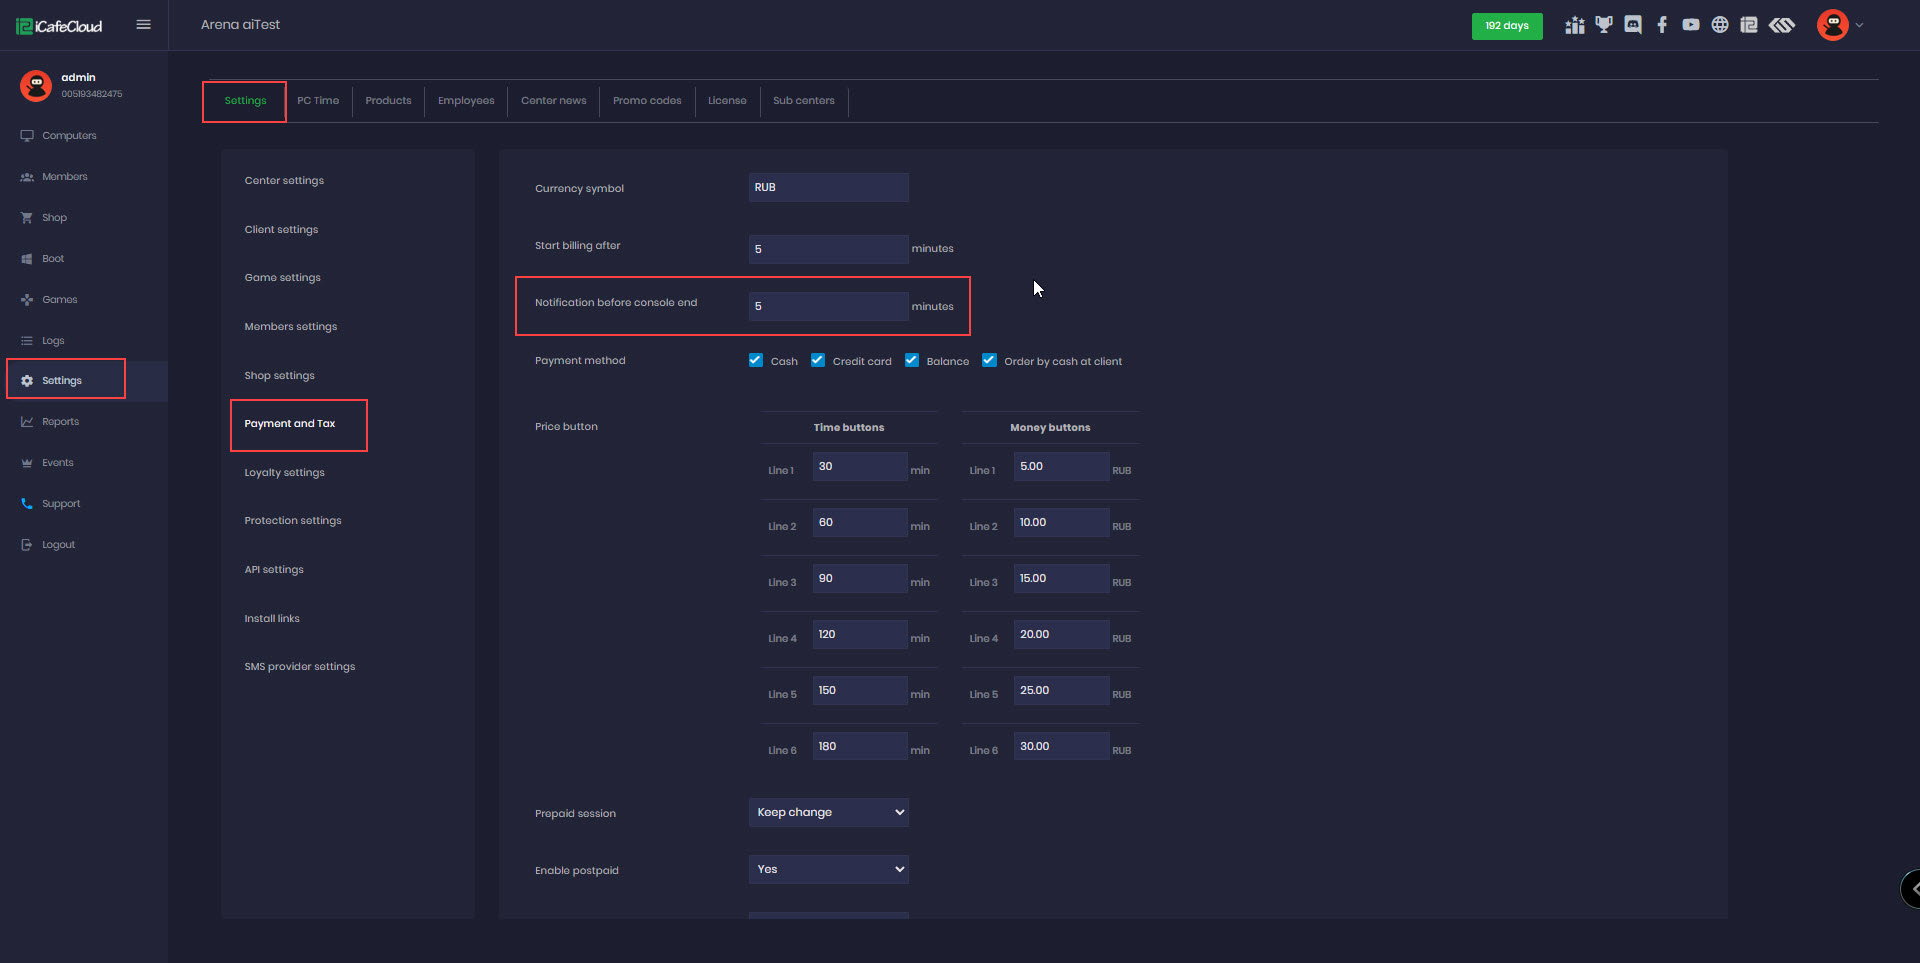Image resolution: width=1920 pixels, height=963 pixels.
Task: Open Members from the sidebar
Action: tap(64, 177)
